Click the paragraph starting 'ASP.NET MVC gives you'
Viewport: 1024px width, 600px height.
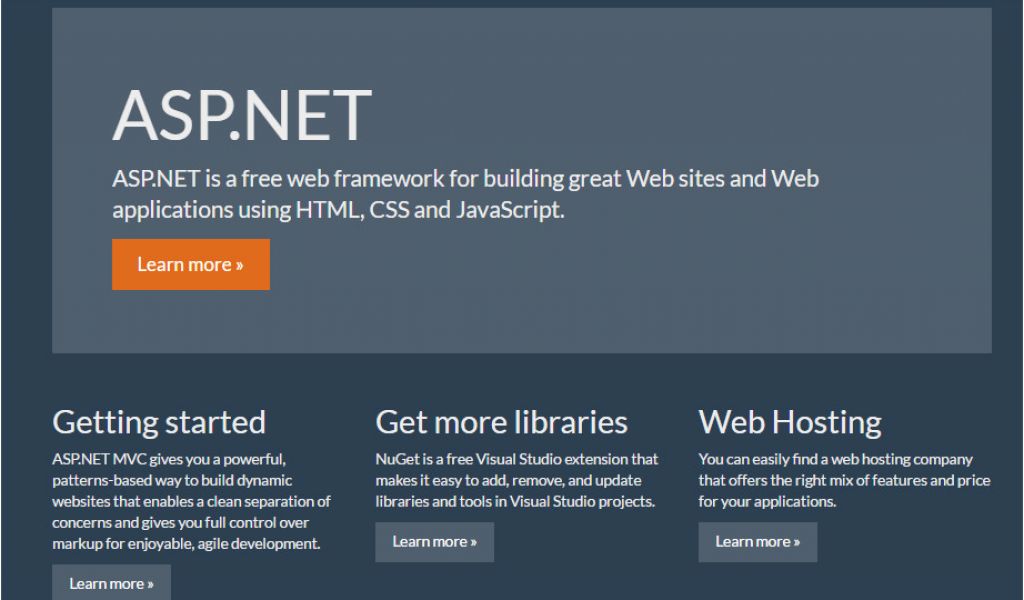(x=191, y=501)
